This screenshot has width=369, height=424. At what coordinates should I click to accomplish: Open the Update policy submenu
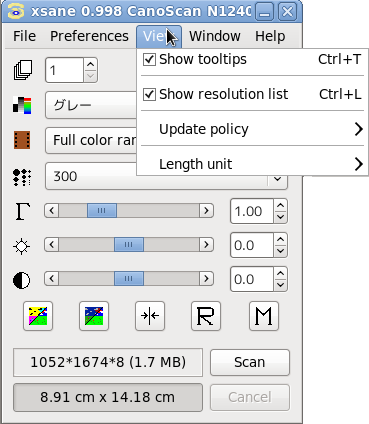tap(252, 129)
